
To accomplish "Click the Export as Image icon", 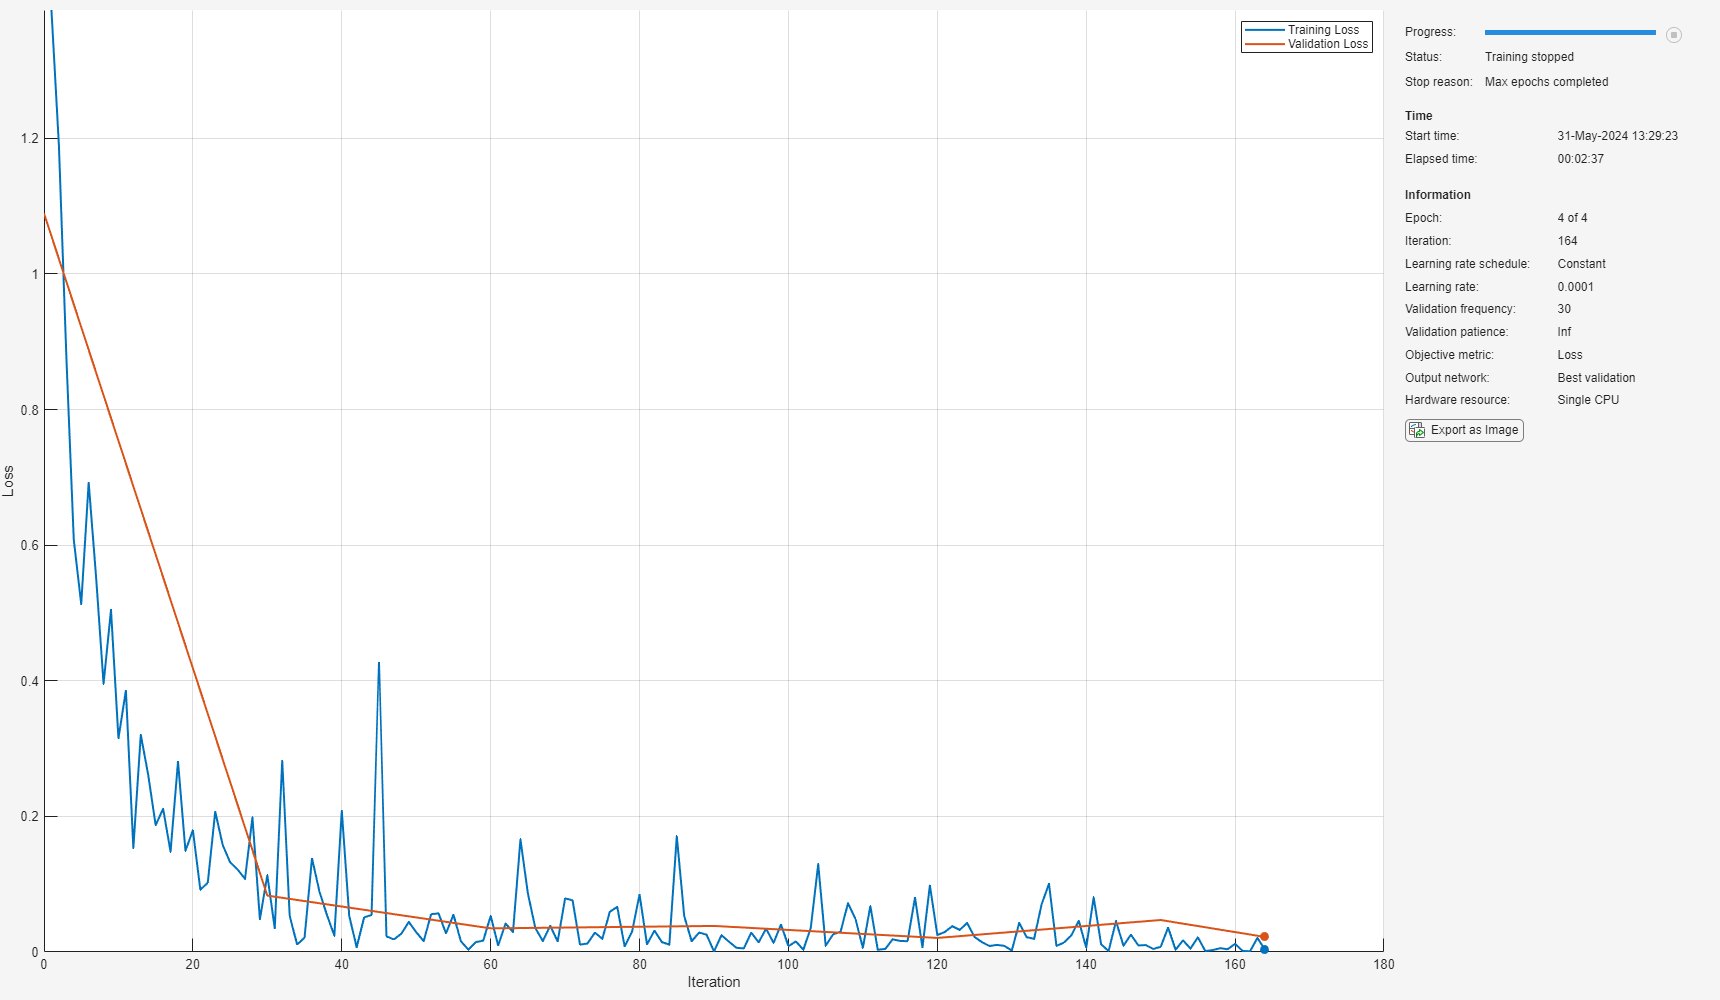I will click(1417, 430).
